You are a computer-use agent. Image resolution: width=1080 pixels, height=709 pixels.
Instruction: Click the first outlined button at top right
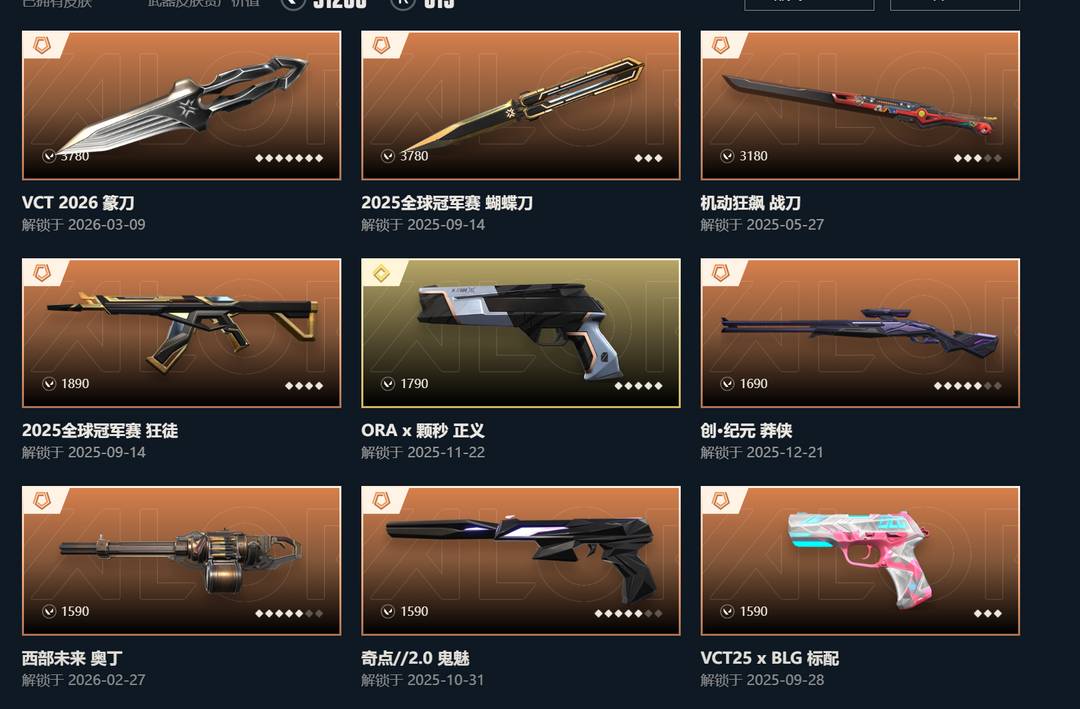809,4
